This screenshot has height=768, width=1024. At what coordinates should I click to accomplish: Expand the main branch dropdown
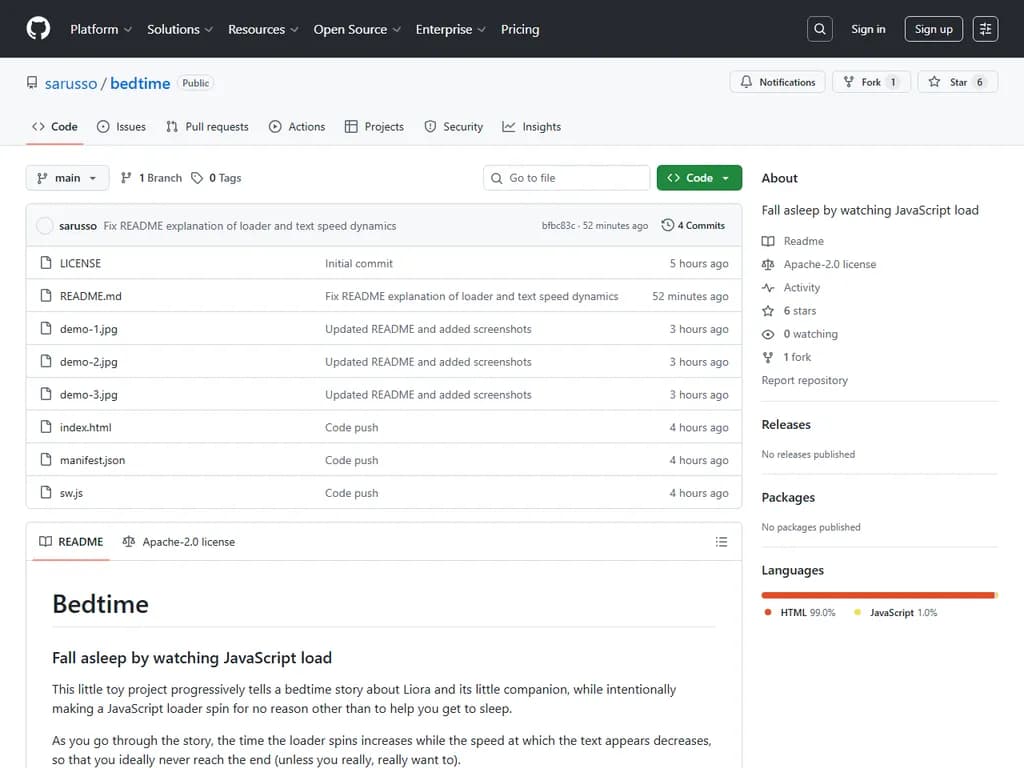[67, 178]
